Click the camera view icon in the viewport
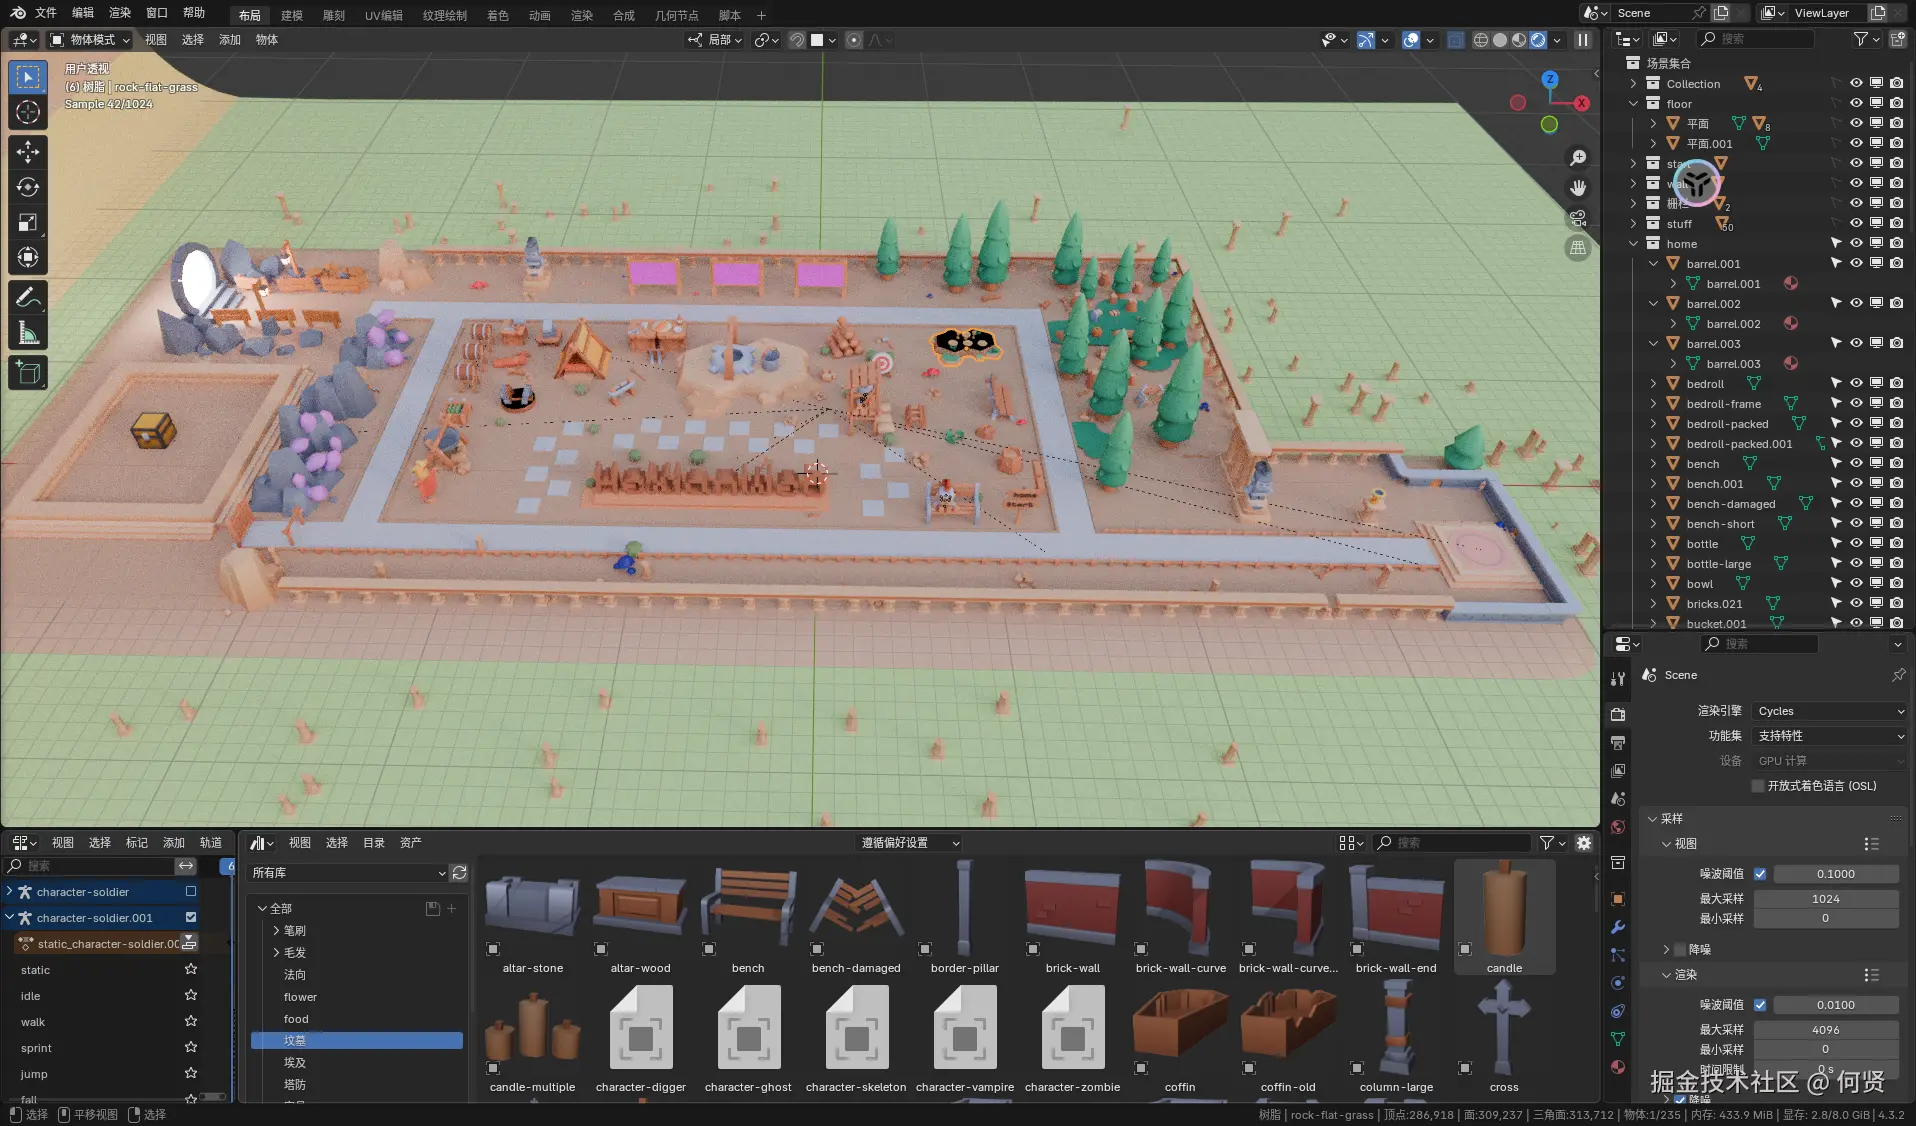The height and width of the screenshot is (1126, 1916). (1578, 218)
